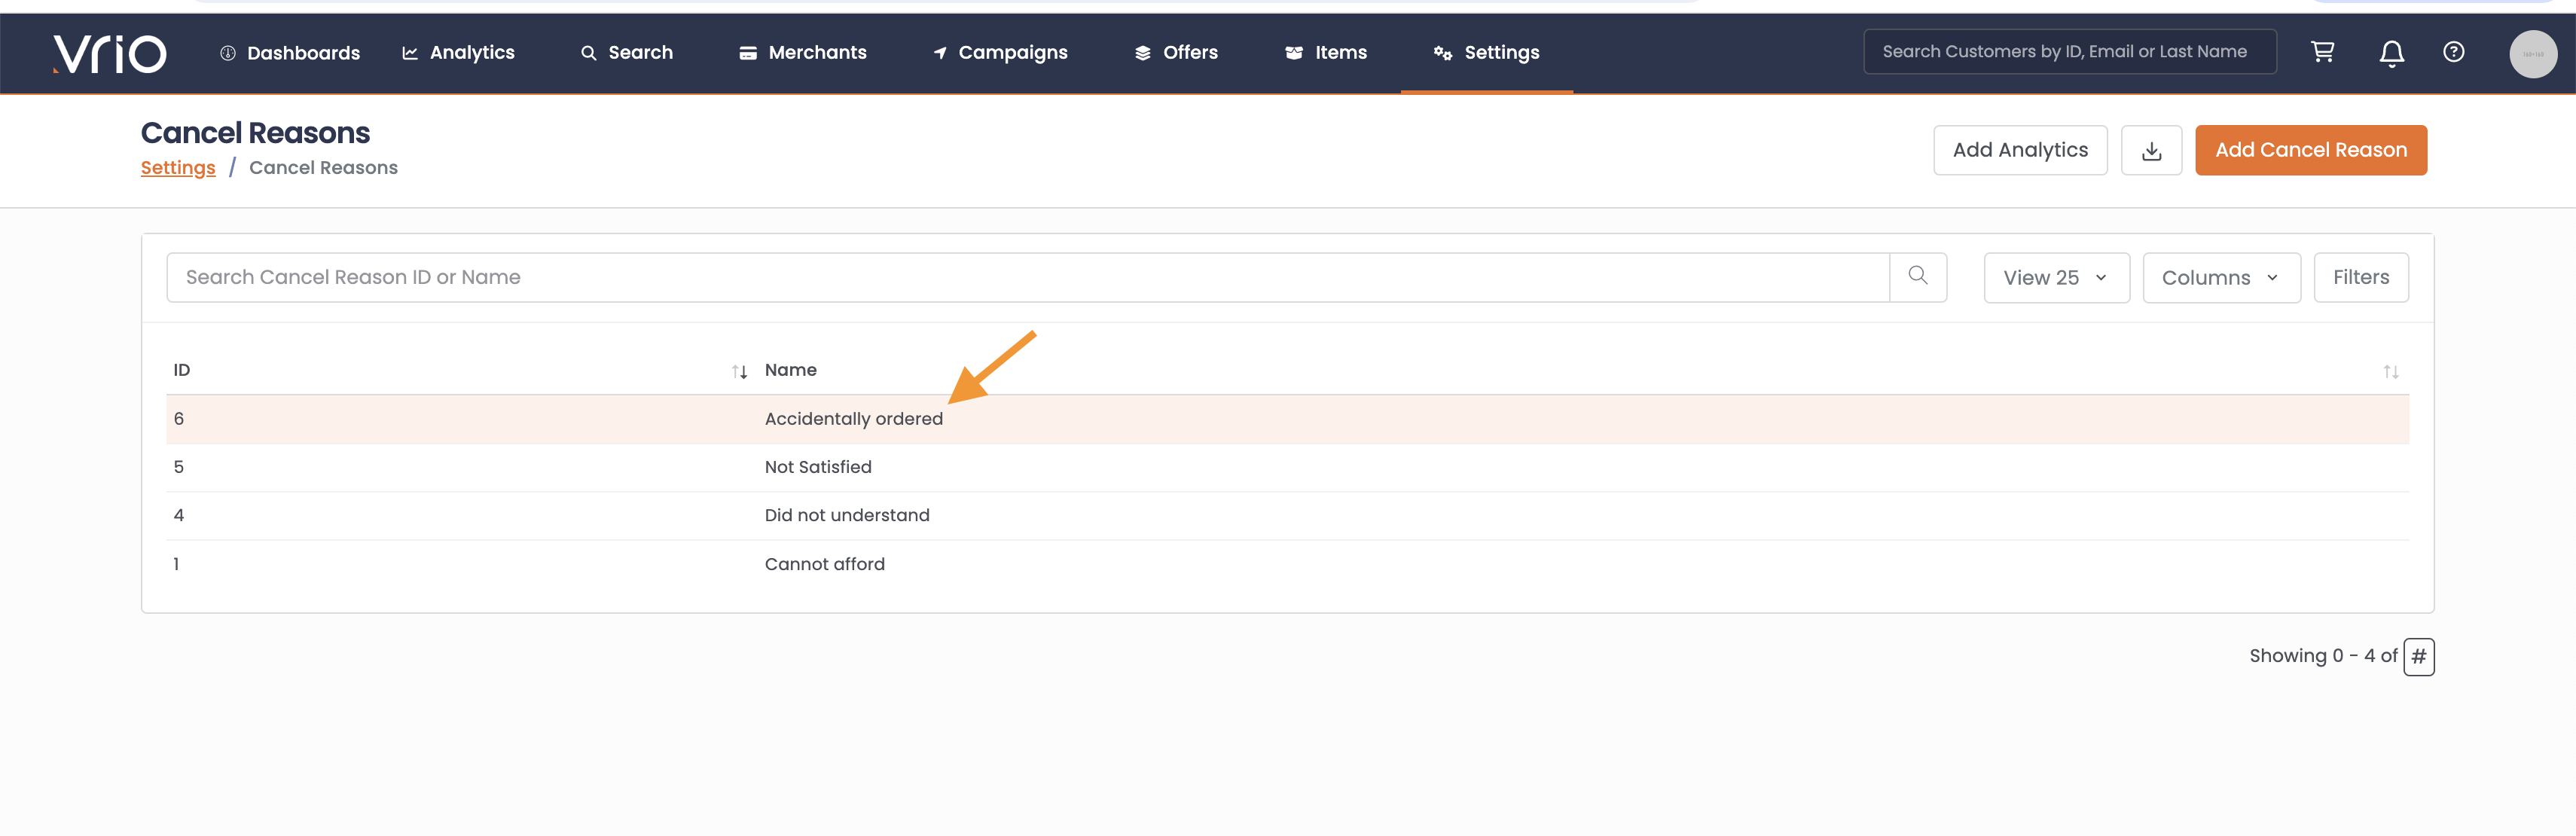This screenshot has height=836, width=2576.
Task: Click the Add Cancel Reason button
Action: tap(2310, 150)
